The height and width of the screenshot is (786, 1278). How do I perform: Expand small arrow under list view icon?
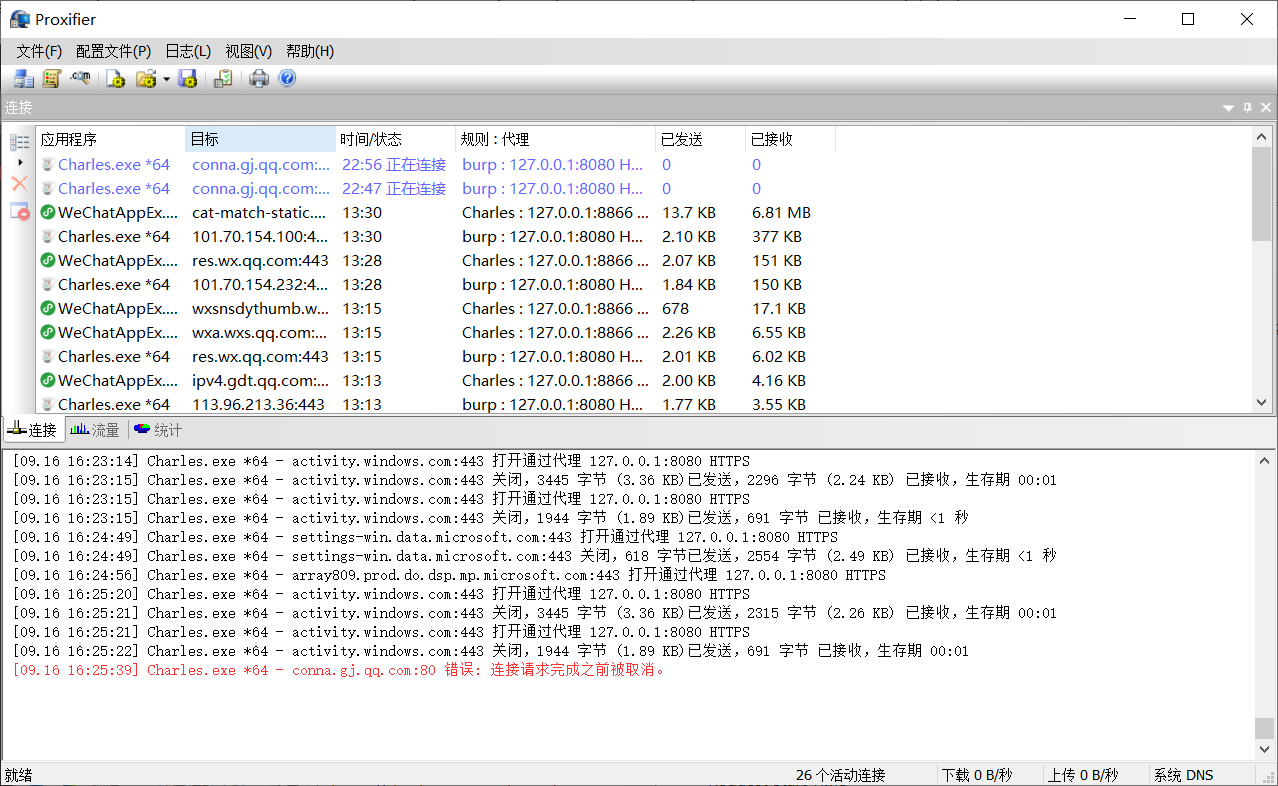tap(20, 162)
